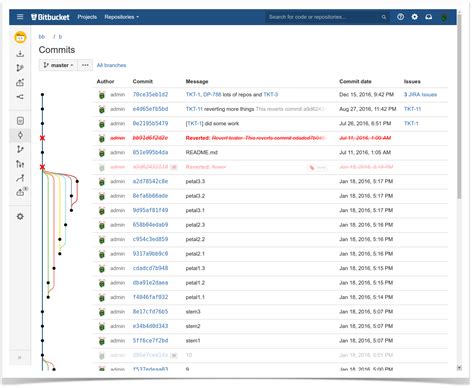Screen dimensions: 474x388
Task: Open administration gear in top bar
Action: (x=414, y=17)
